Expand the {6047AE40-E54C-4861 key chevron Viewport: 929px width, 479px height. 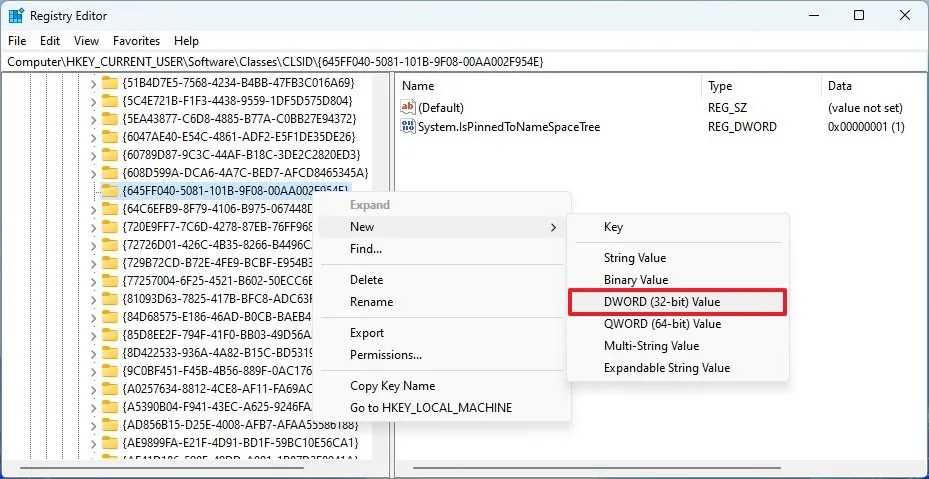point(93,138)
